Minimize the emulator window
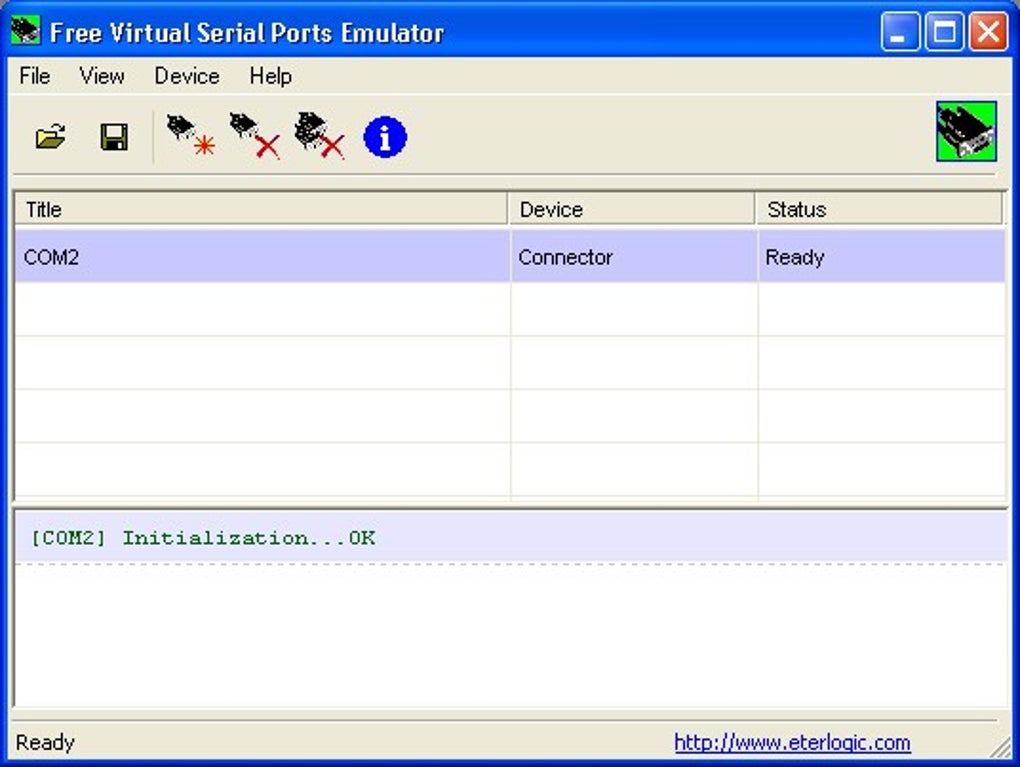Image resolution: width=1020 pixels, height=767 pixels. click(900, 31)
